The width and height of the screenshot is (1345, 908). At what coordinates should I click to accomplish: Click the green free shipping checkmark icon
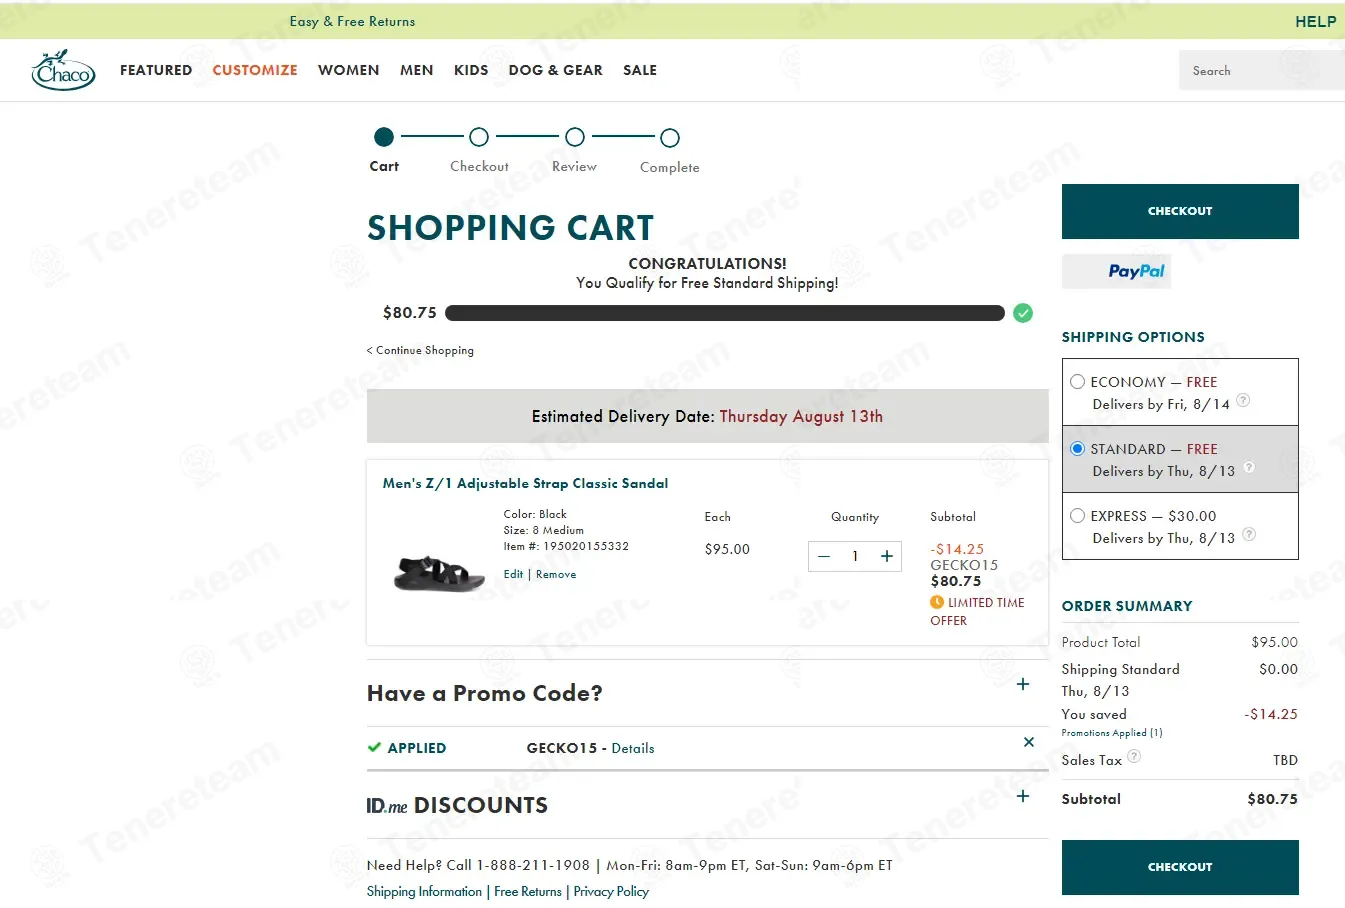[x=1023, y=313]
